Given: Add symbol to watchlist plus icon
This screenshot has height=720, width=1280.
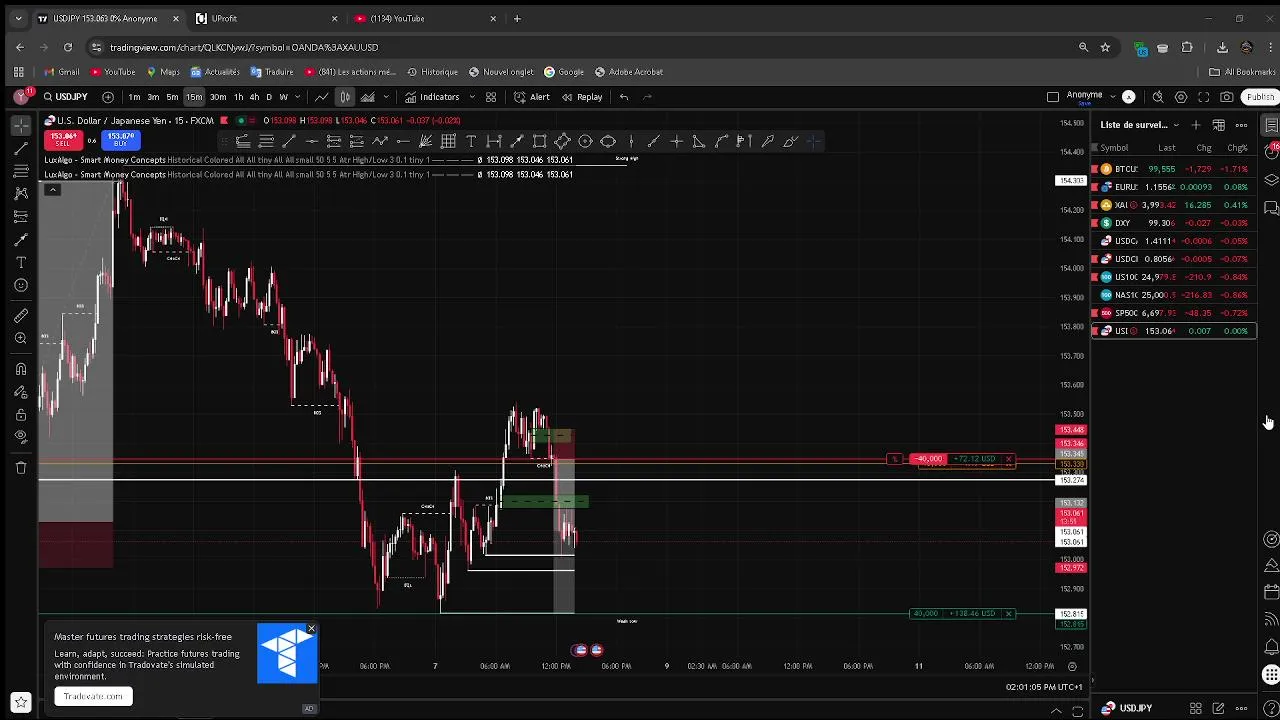Looking at the screenshot, I should click(x=1196, y=125).
